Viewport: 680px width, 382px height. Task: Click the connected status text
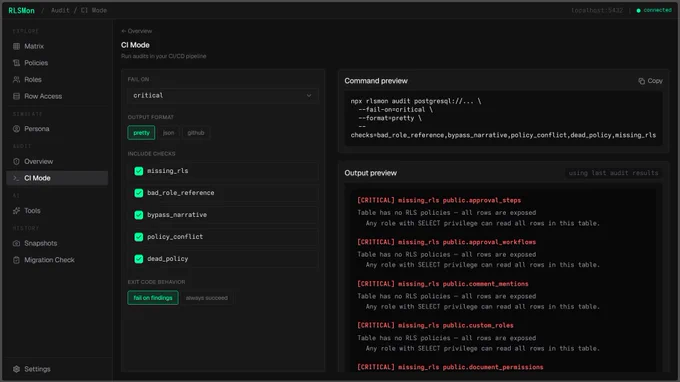pos(657,10)
